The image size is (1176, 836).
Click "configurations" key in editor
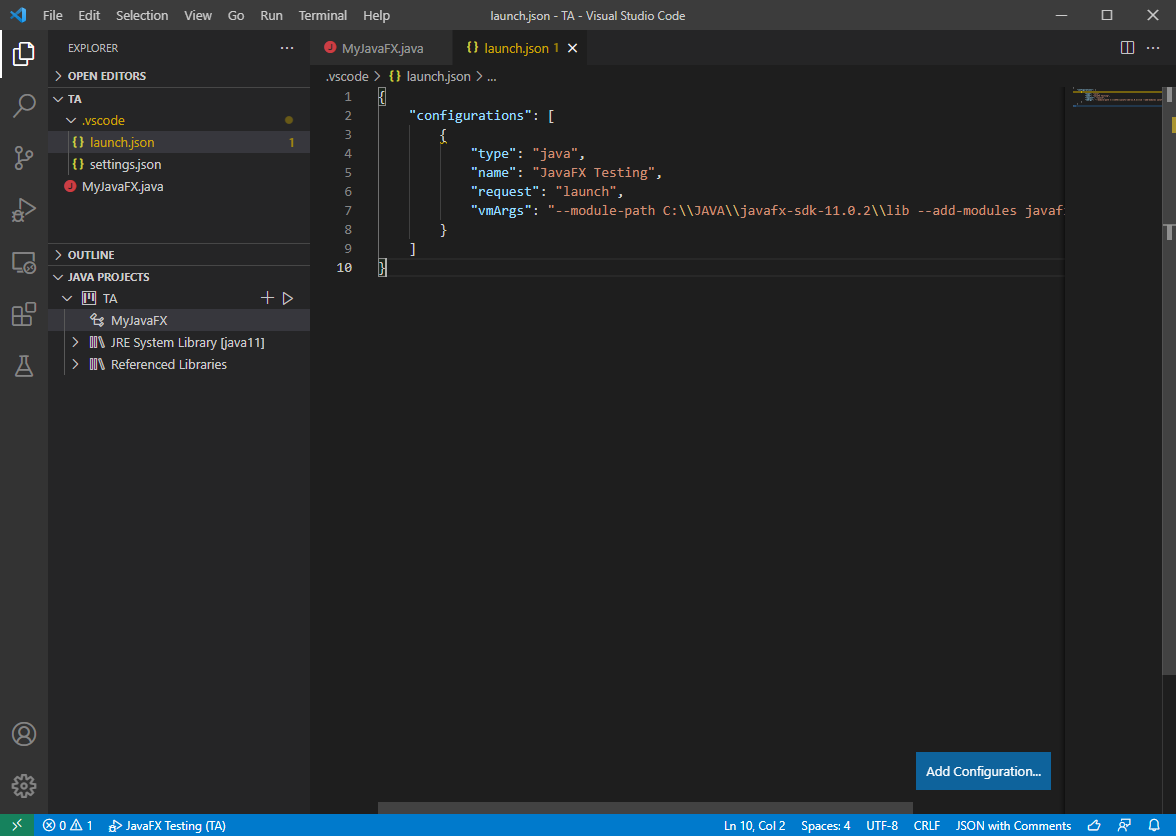point(470,115)
